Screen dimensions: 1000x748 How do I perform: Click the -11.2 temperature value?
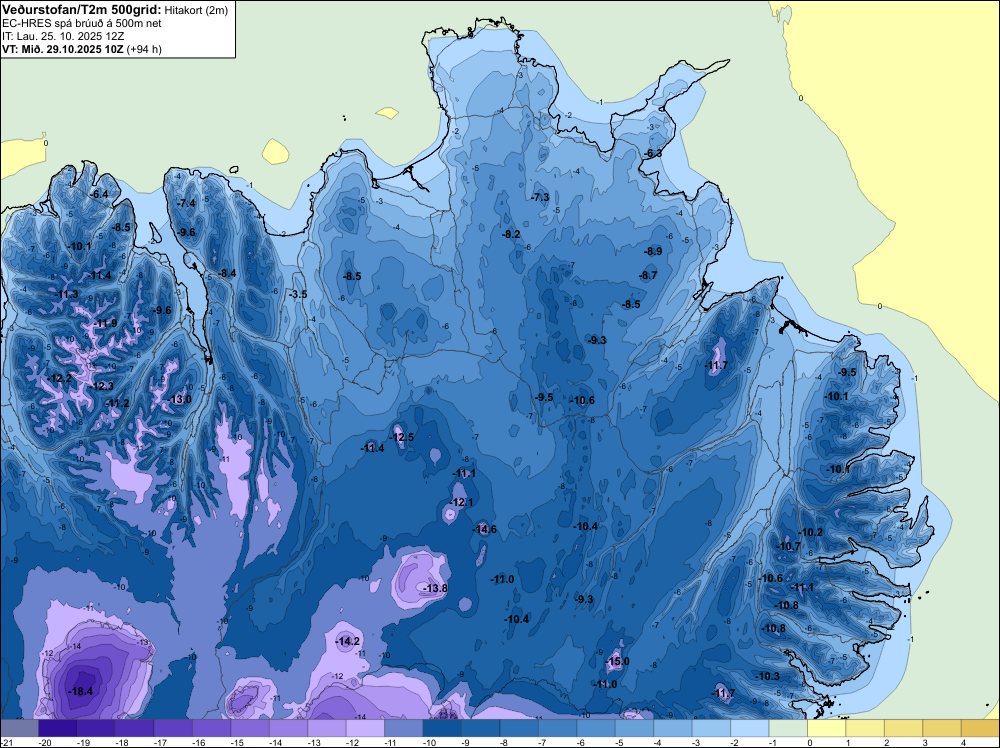tap(117, 403)
